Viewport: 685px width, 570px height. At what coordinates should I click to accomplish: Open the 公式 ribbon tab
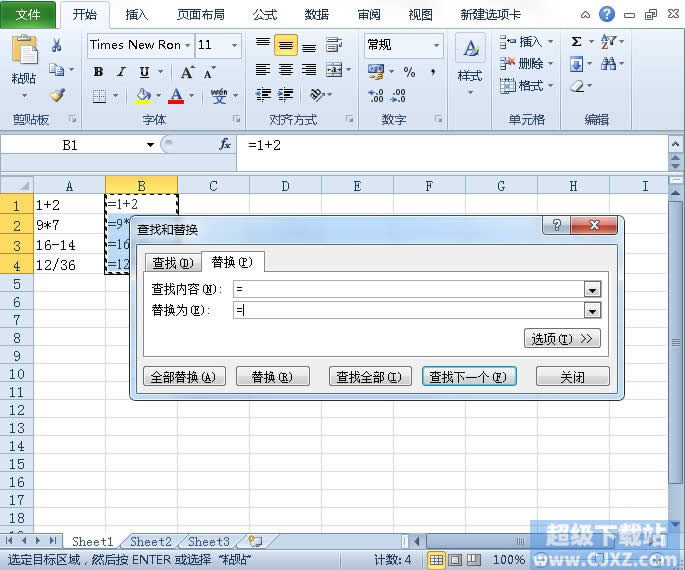point(265,15)
